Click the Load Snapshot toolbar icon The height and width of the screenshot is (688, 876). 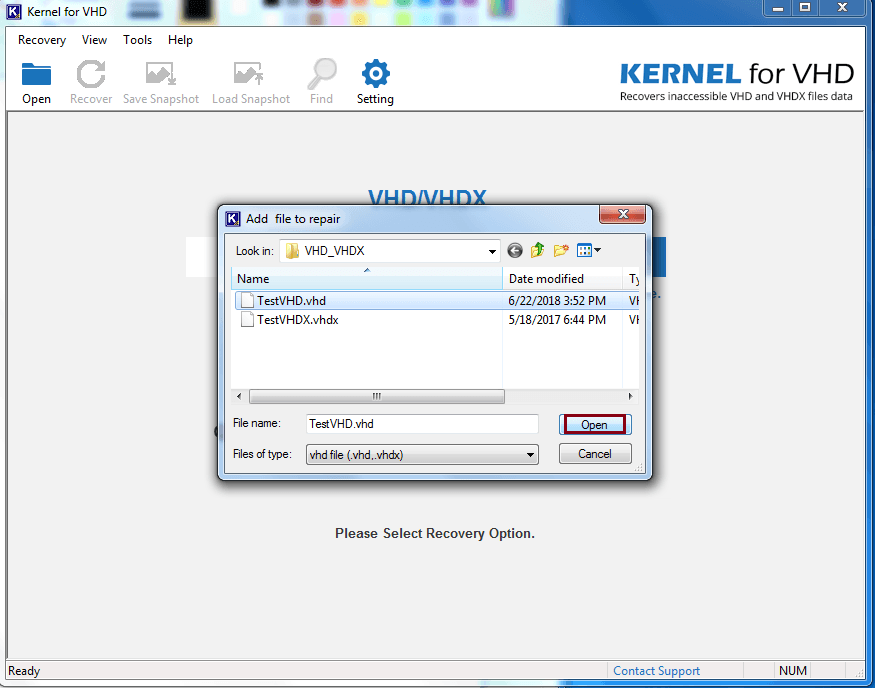click(249, 74)
